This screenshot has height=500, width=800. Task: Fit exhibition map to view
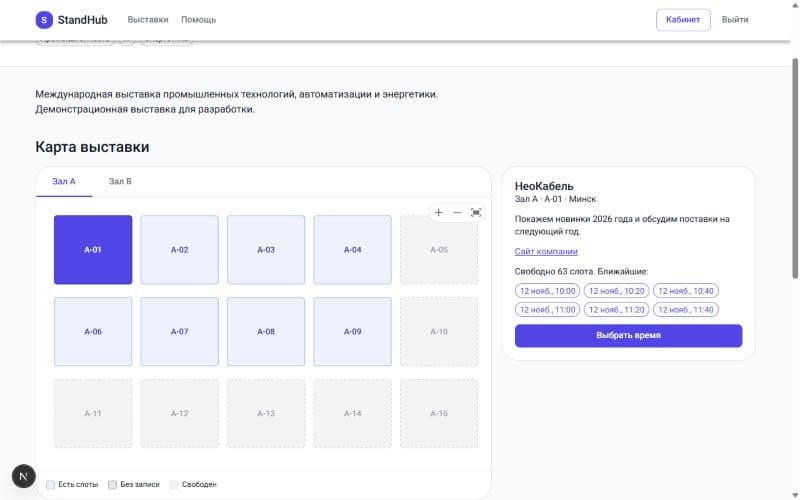(x=476, y=213)
